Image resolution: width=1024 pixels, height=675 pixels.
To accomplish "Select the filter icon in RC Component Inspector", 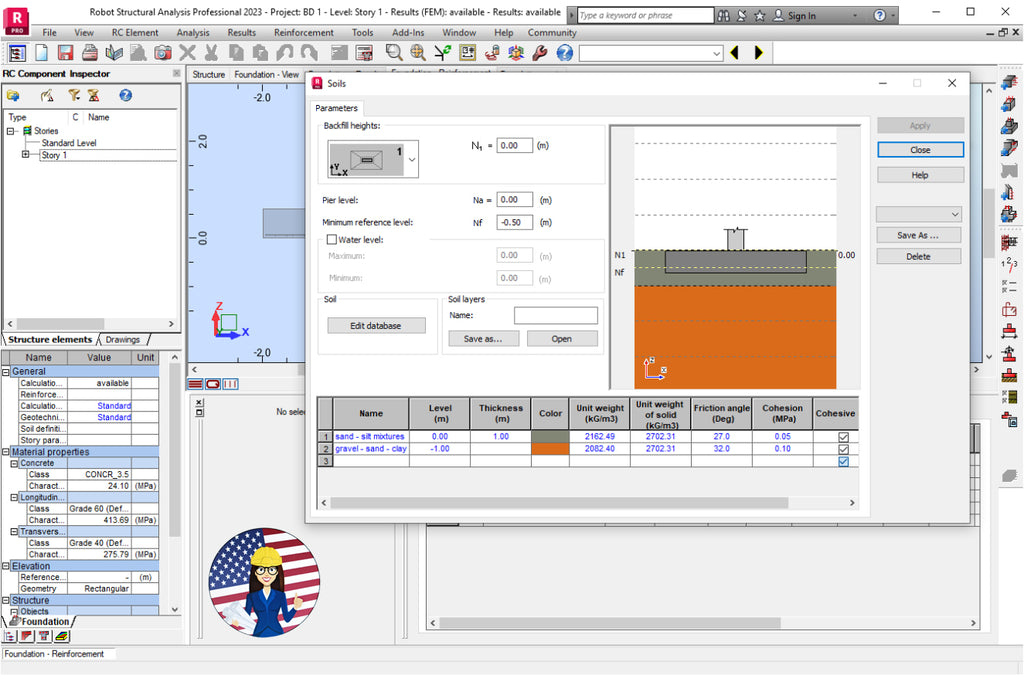I will point(74,95).
